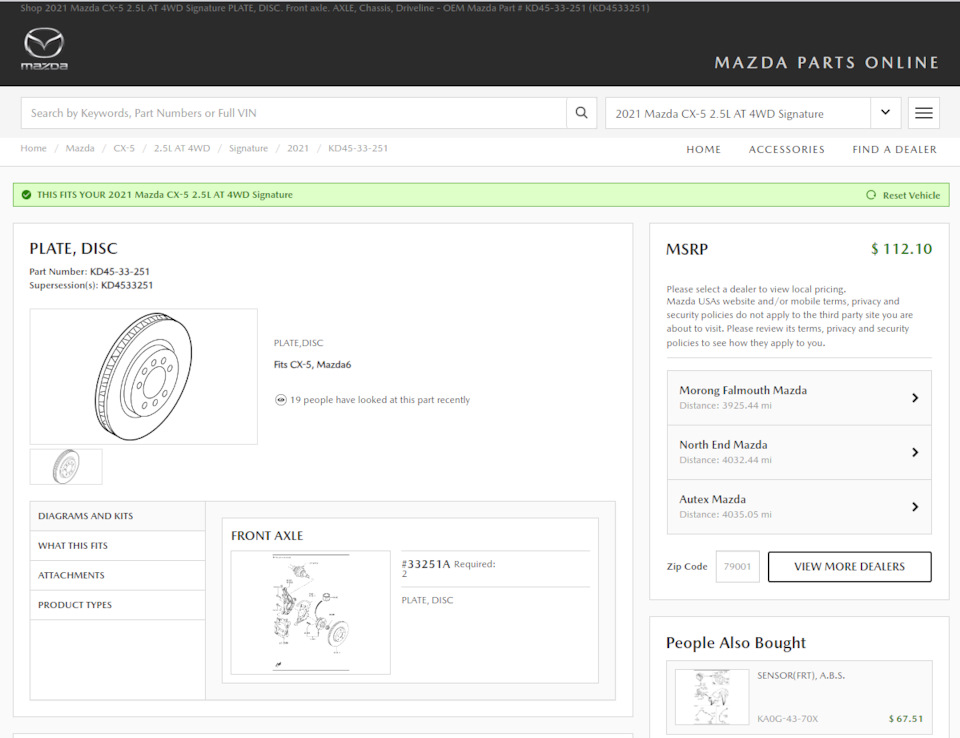Open Autex Mazda dealer details

coord(915,507)
